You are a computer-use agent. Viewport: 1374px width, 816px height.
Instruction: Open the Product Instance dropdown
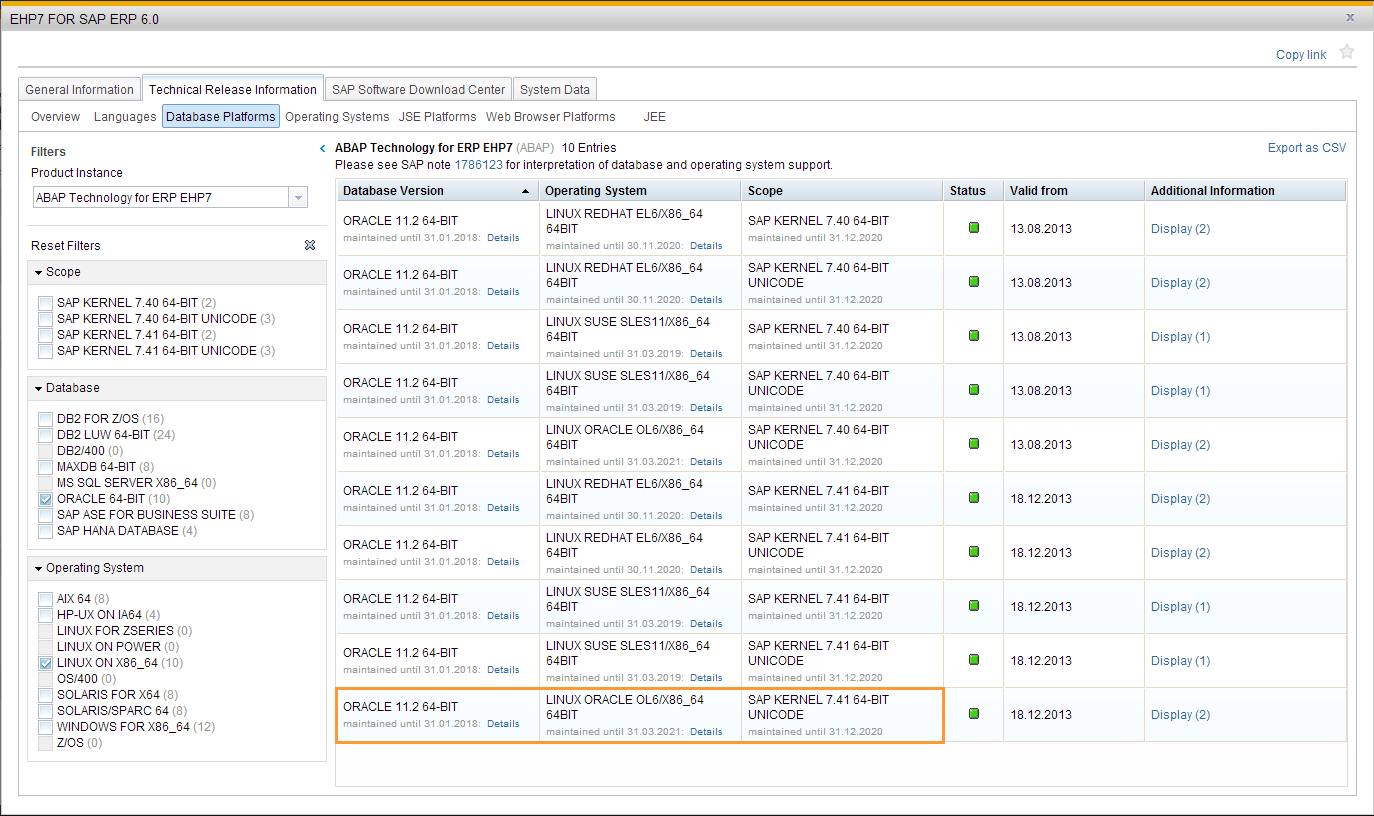pyautogui.click(x=298, y=198)
